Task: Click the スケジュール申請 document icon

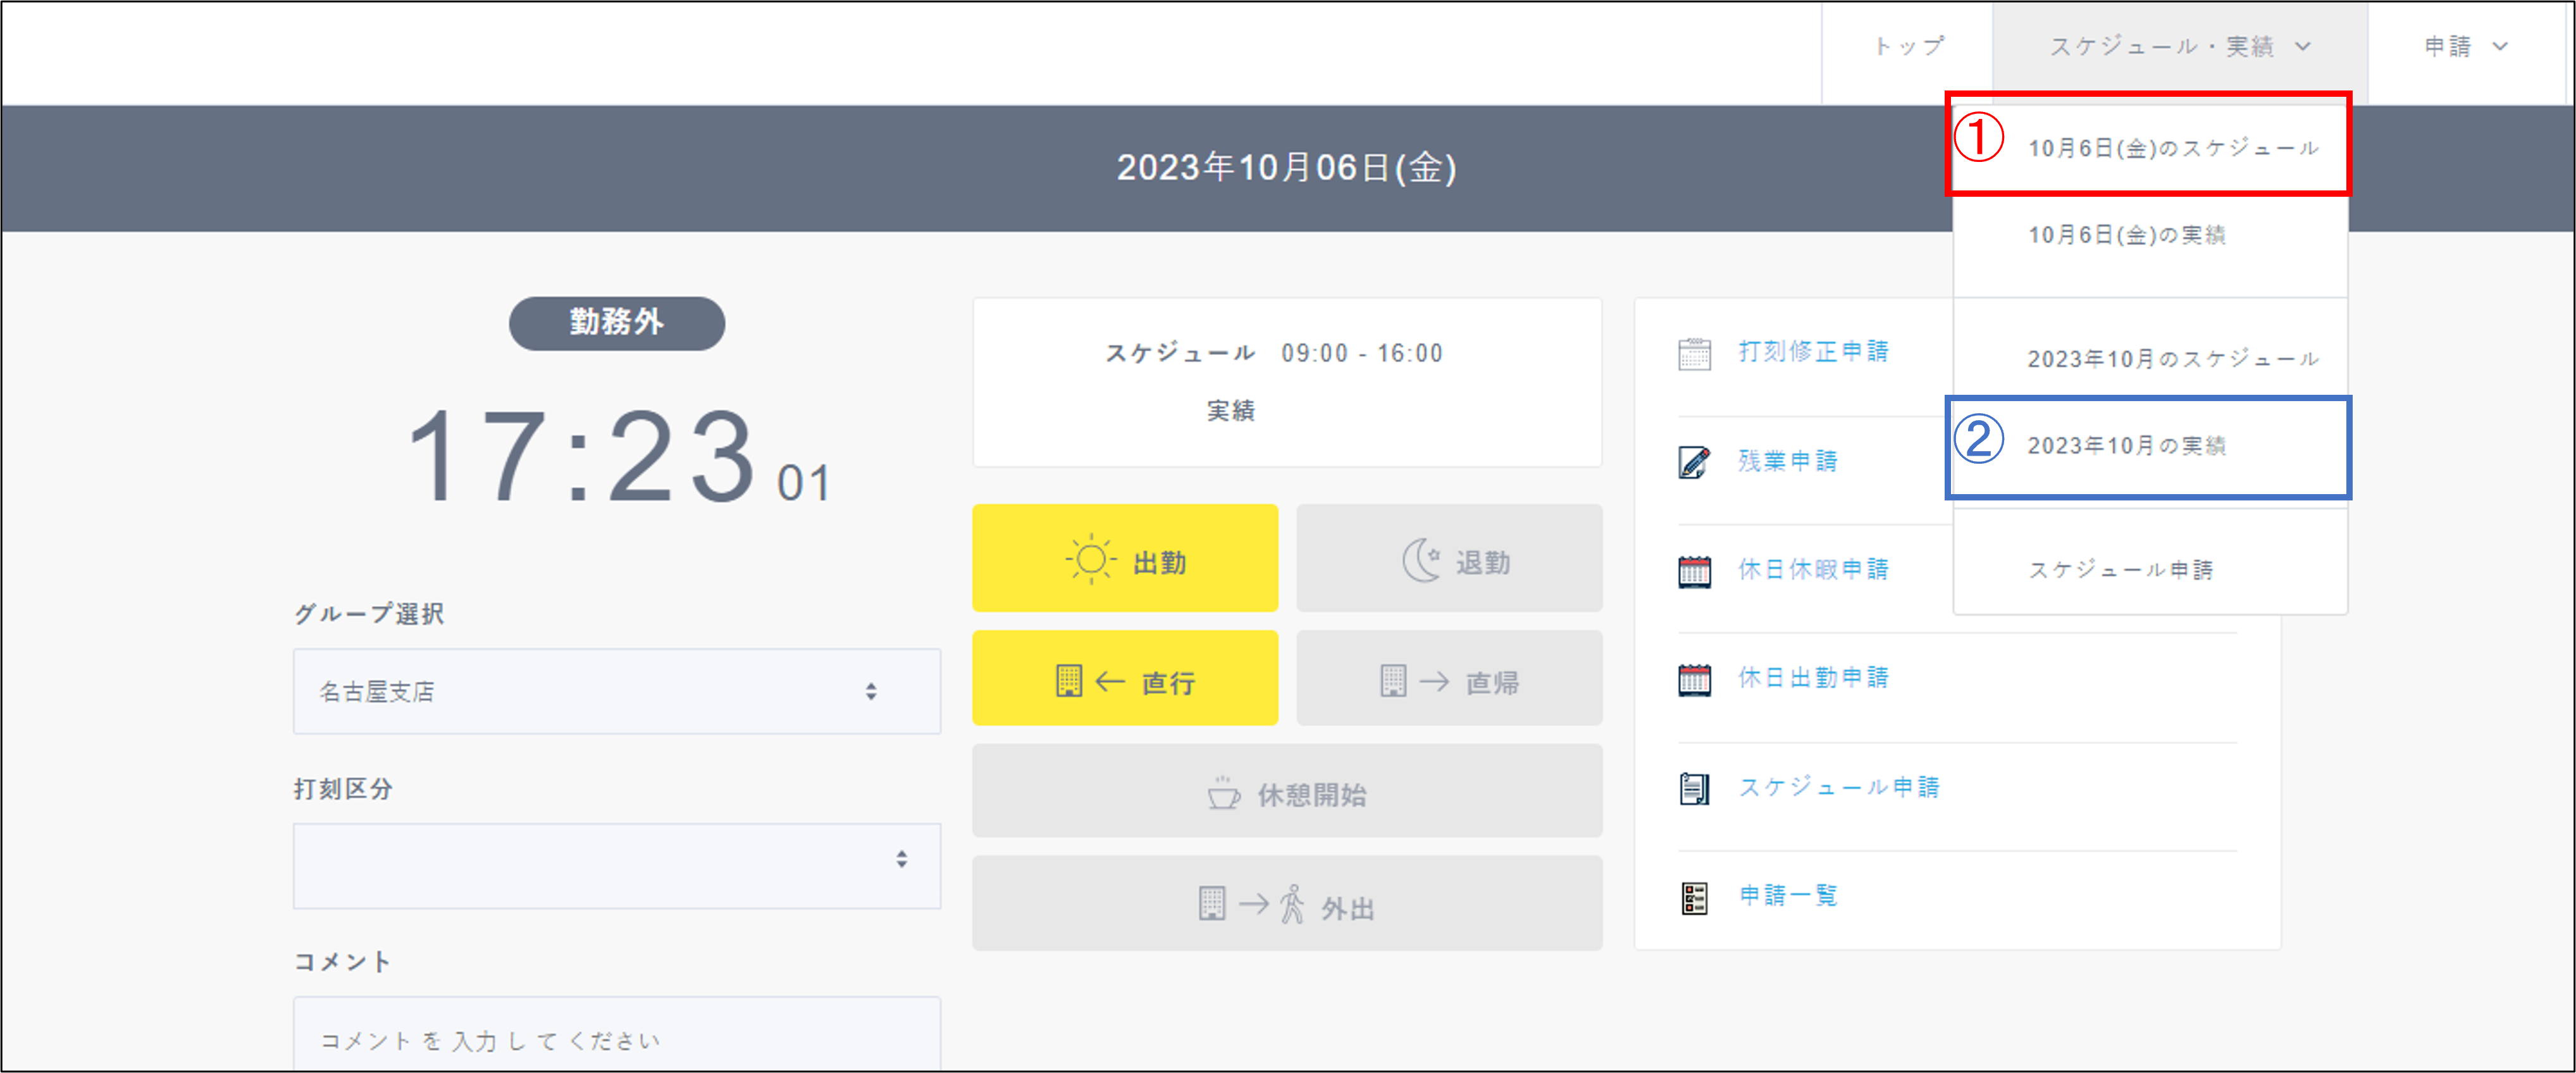Action: [x=1694, y=788]
